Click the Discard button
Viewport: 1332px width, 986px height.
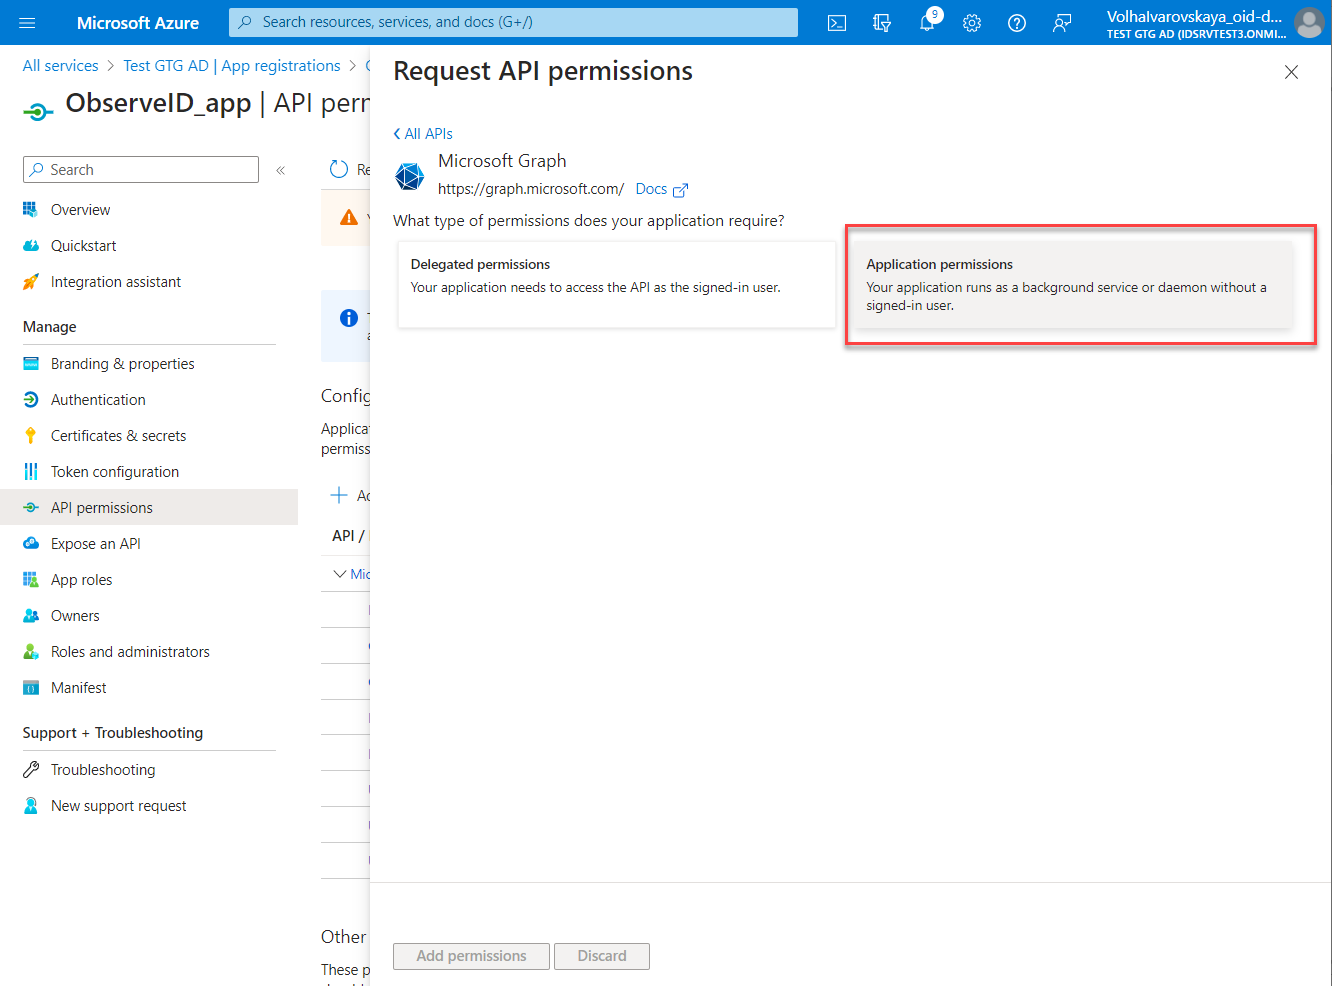pos(601,956)
